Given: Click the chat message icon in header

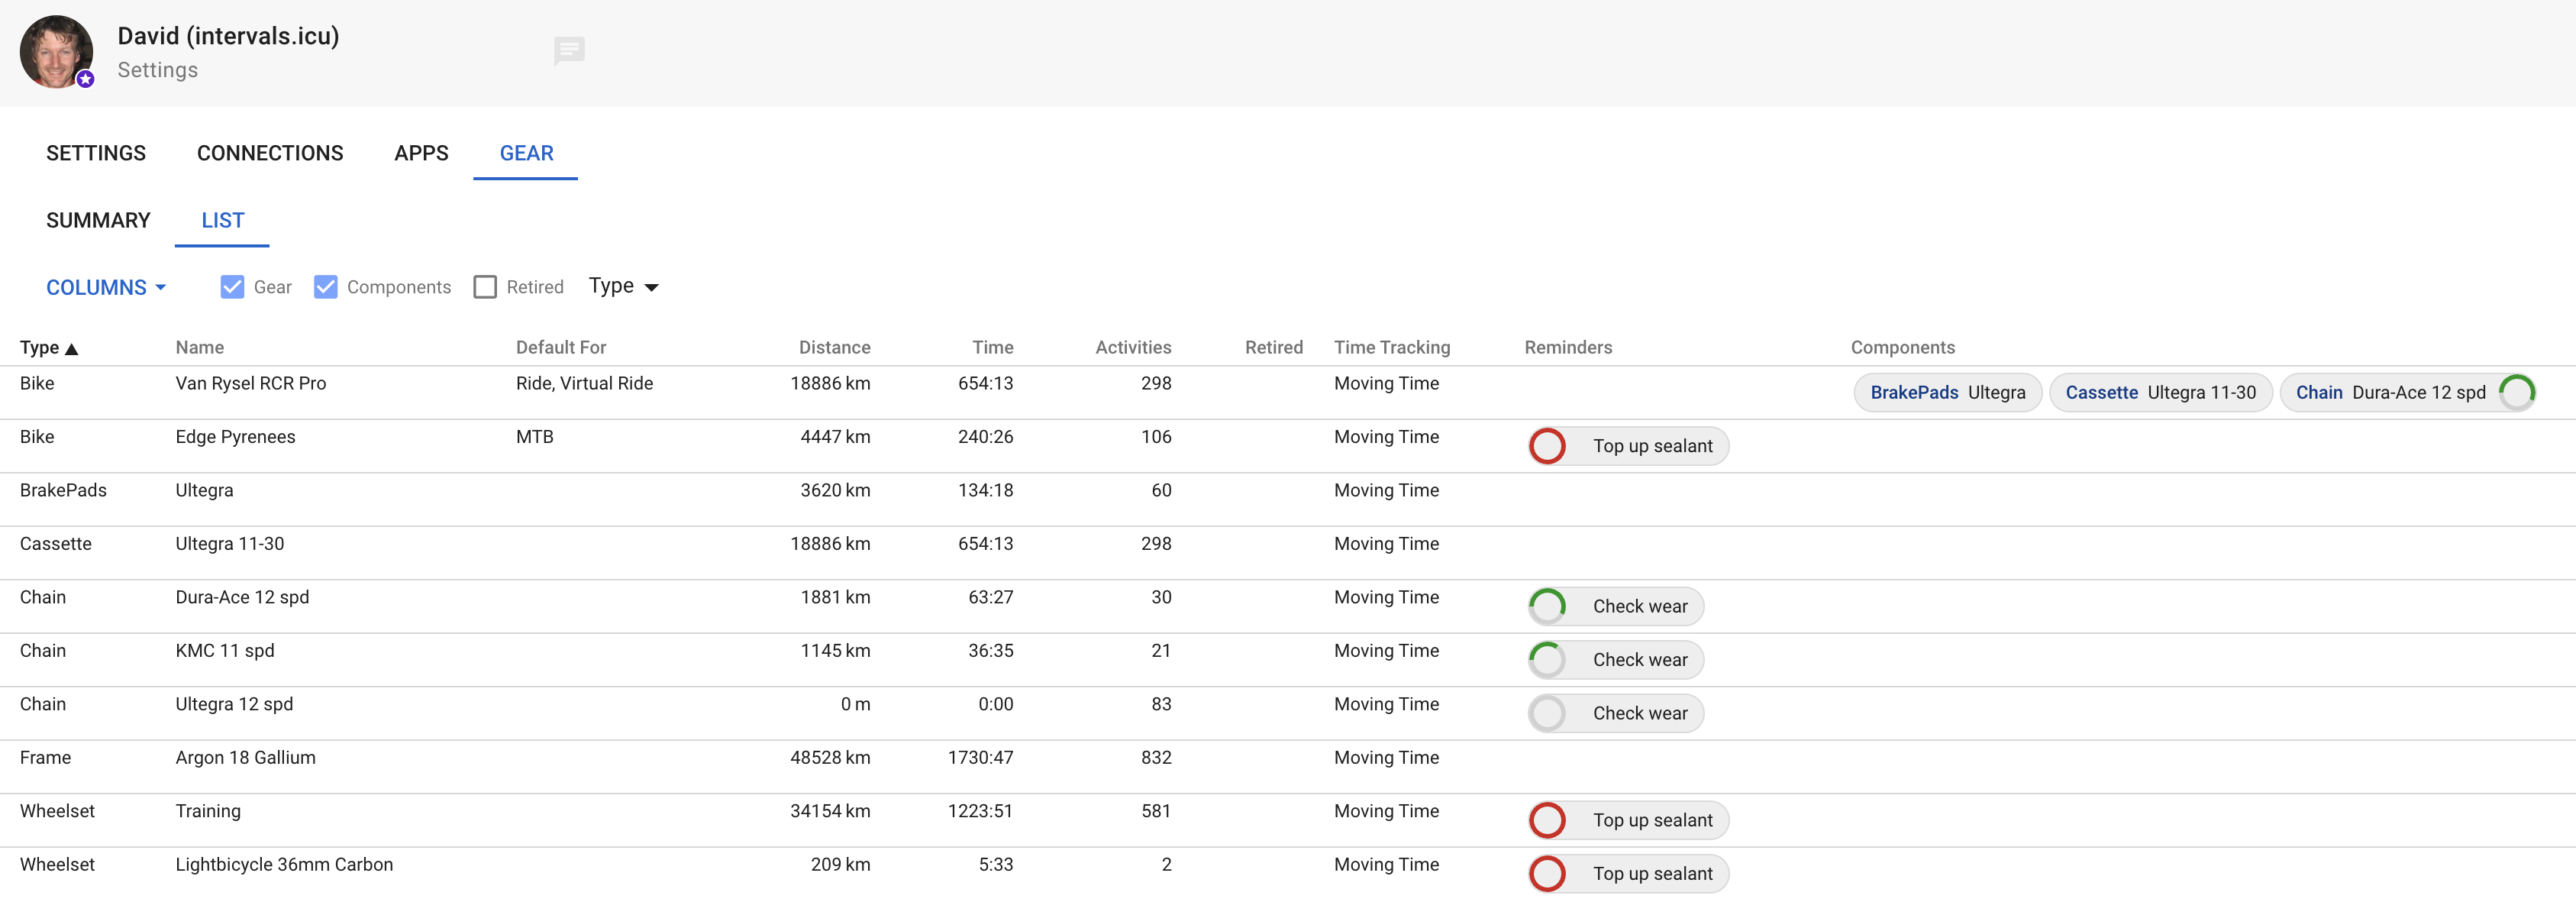Looking at the screenshot, I should [x=569, y=50].
